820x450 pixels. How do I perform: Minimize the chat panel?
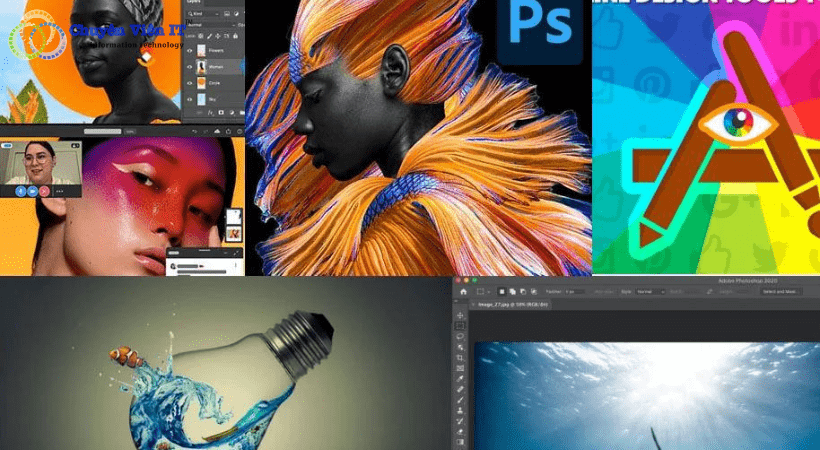225,253
